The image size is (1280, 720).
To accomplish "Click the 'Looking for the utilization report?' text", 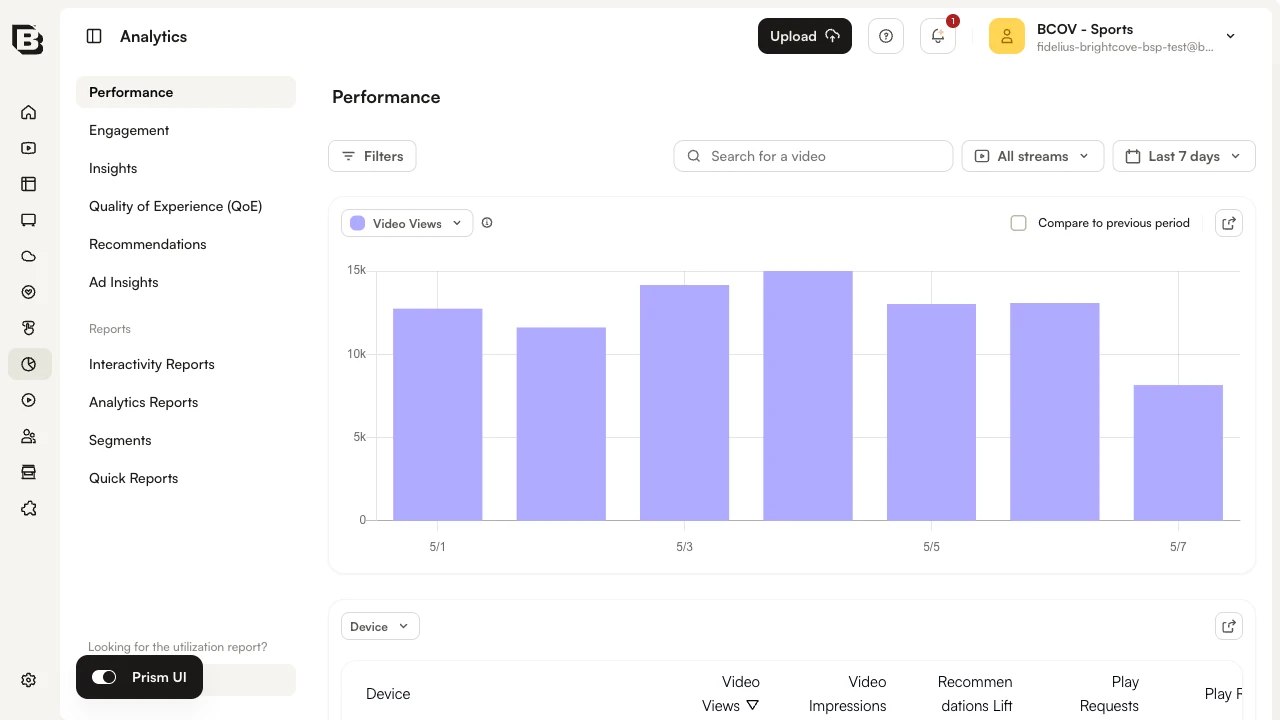I will click(x=178, y=647).
